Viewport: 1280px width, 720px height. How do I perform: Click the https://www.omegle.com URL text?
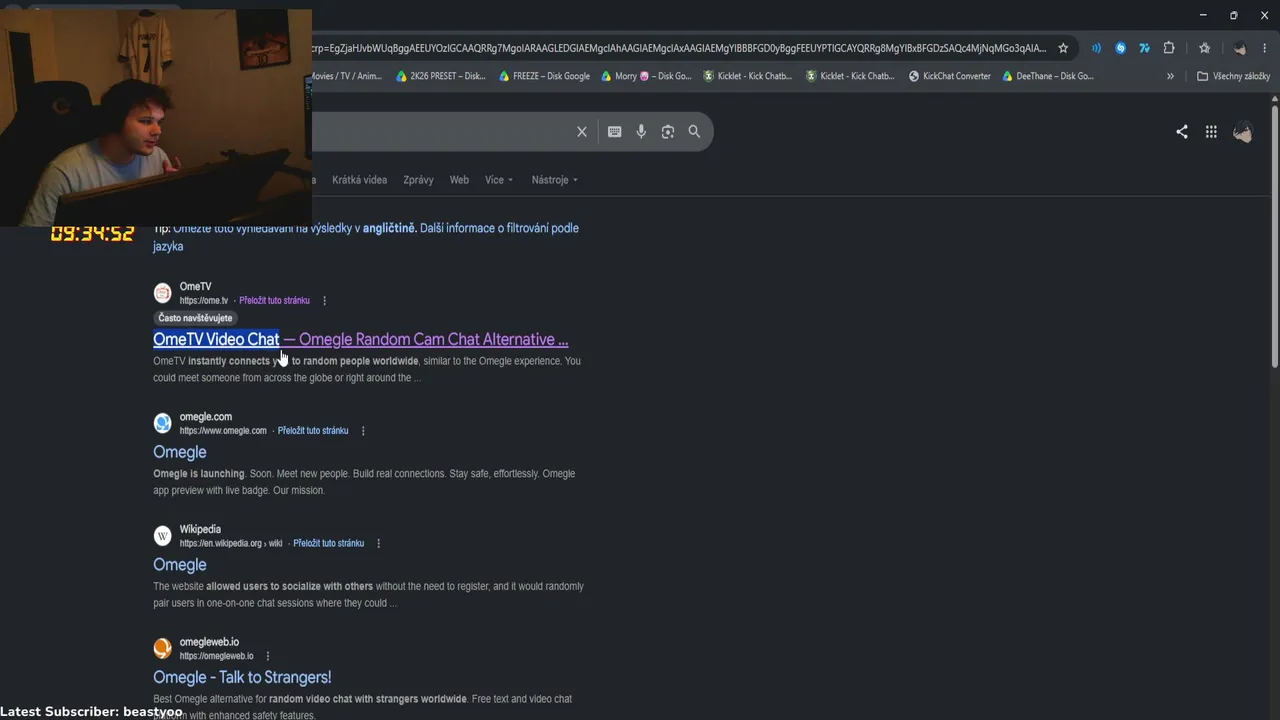(x=223, y=431)
